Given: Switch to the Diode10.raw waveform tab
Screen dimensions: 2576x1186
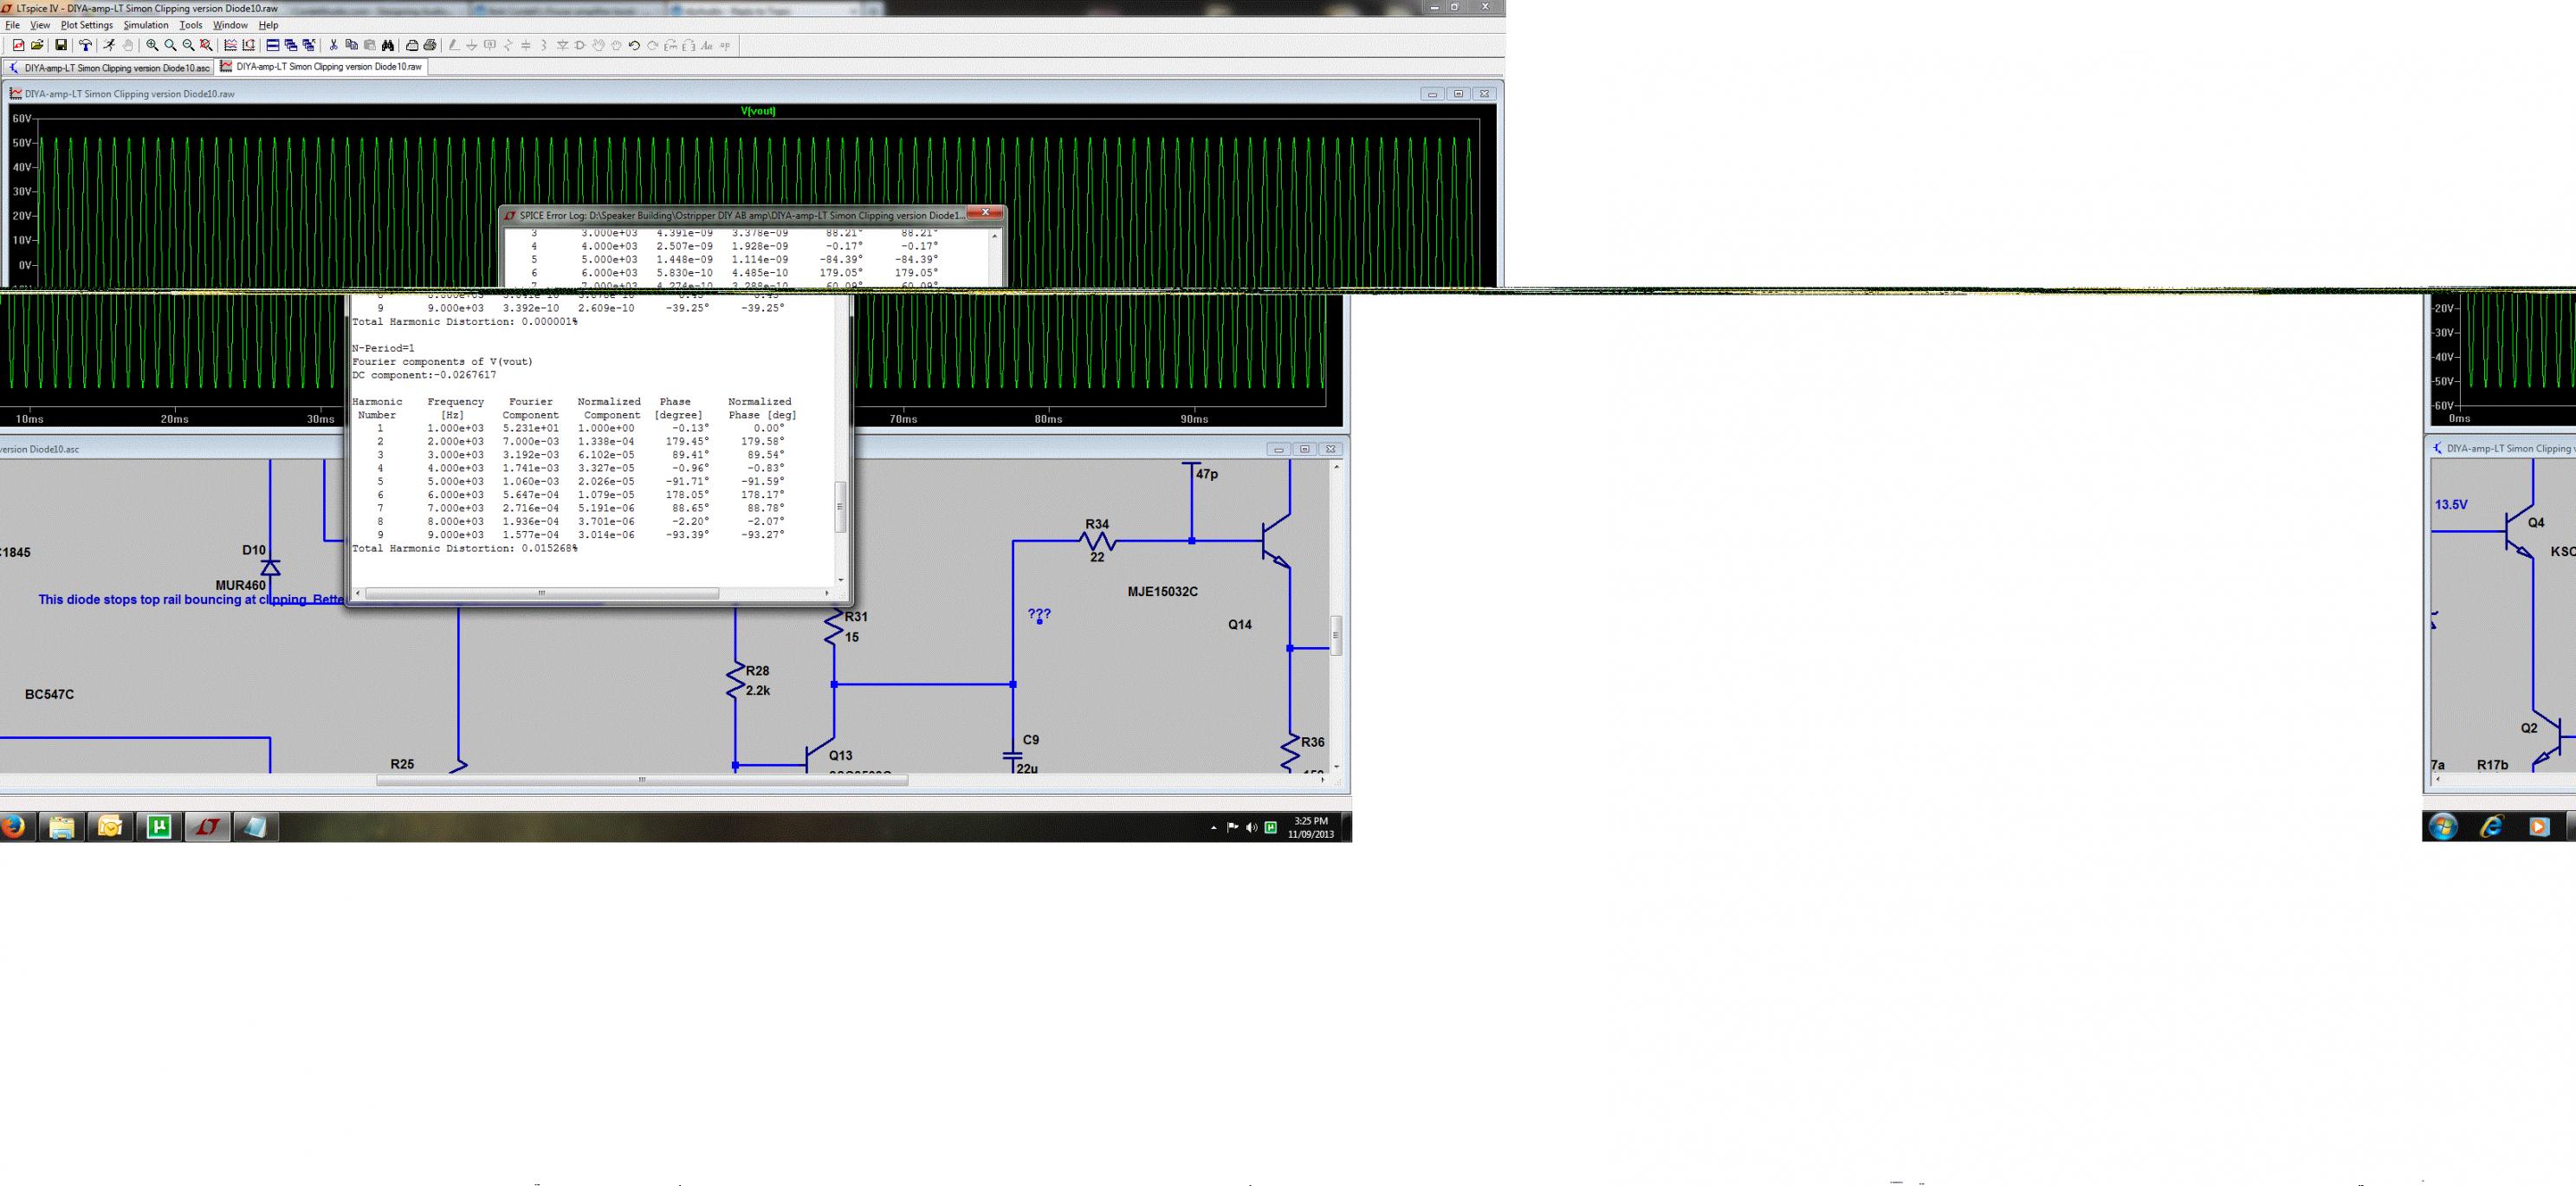Looking at the screenshot, I should click(322, 66).
